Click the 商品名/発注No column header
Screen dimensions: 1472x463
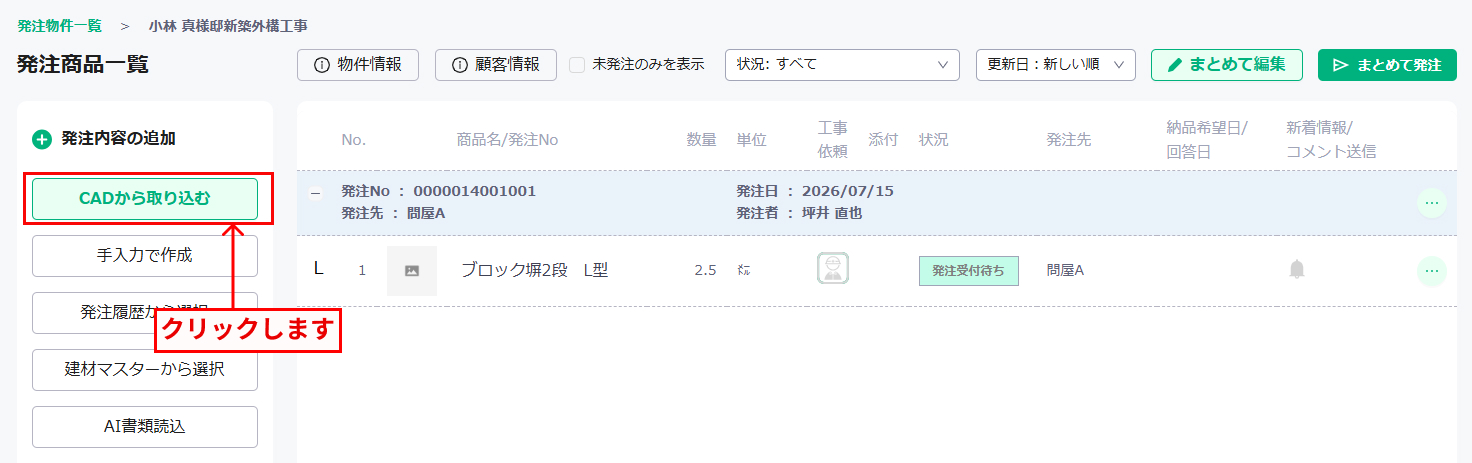[x=507, y=140]
